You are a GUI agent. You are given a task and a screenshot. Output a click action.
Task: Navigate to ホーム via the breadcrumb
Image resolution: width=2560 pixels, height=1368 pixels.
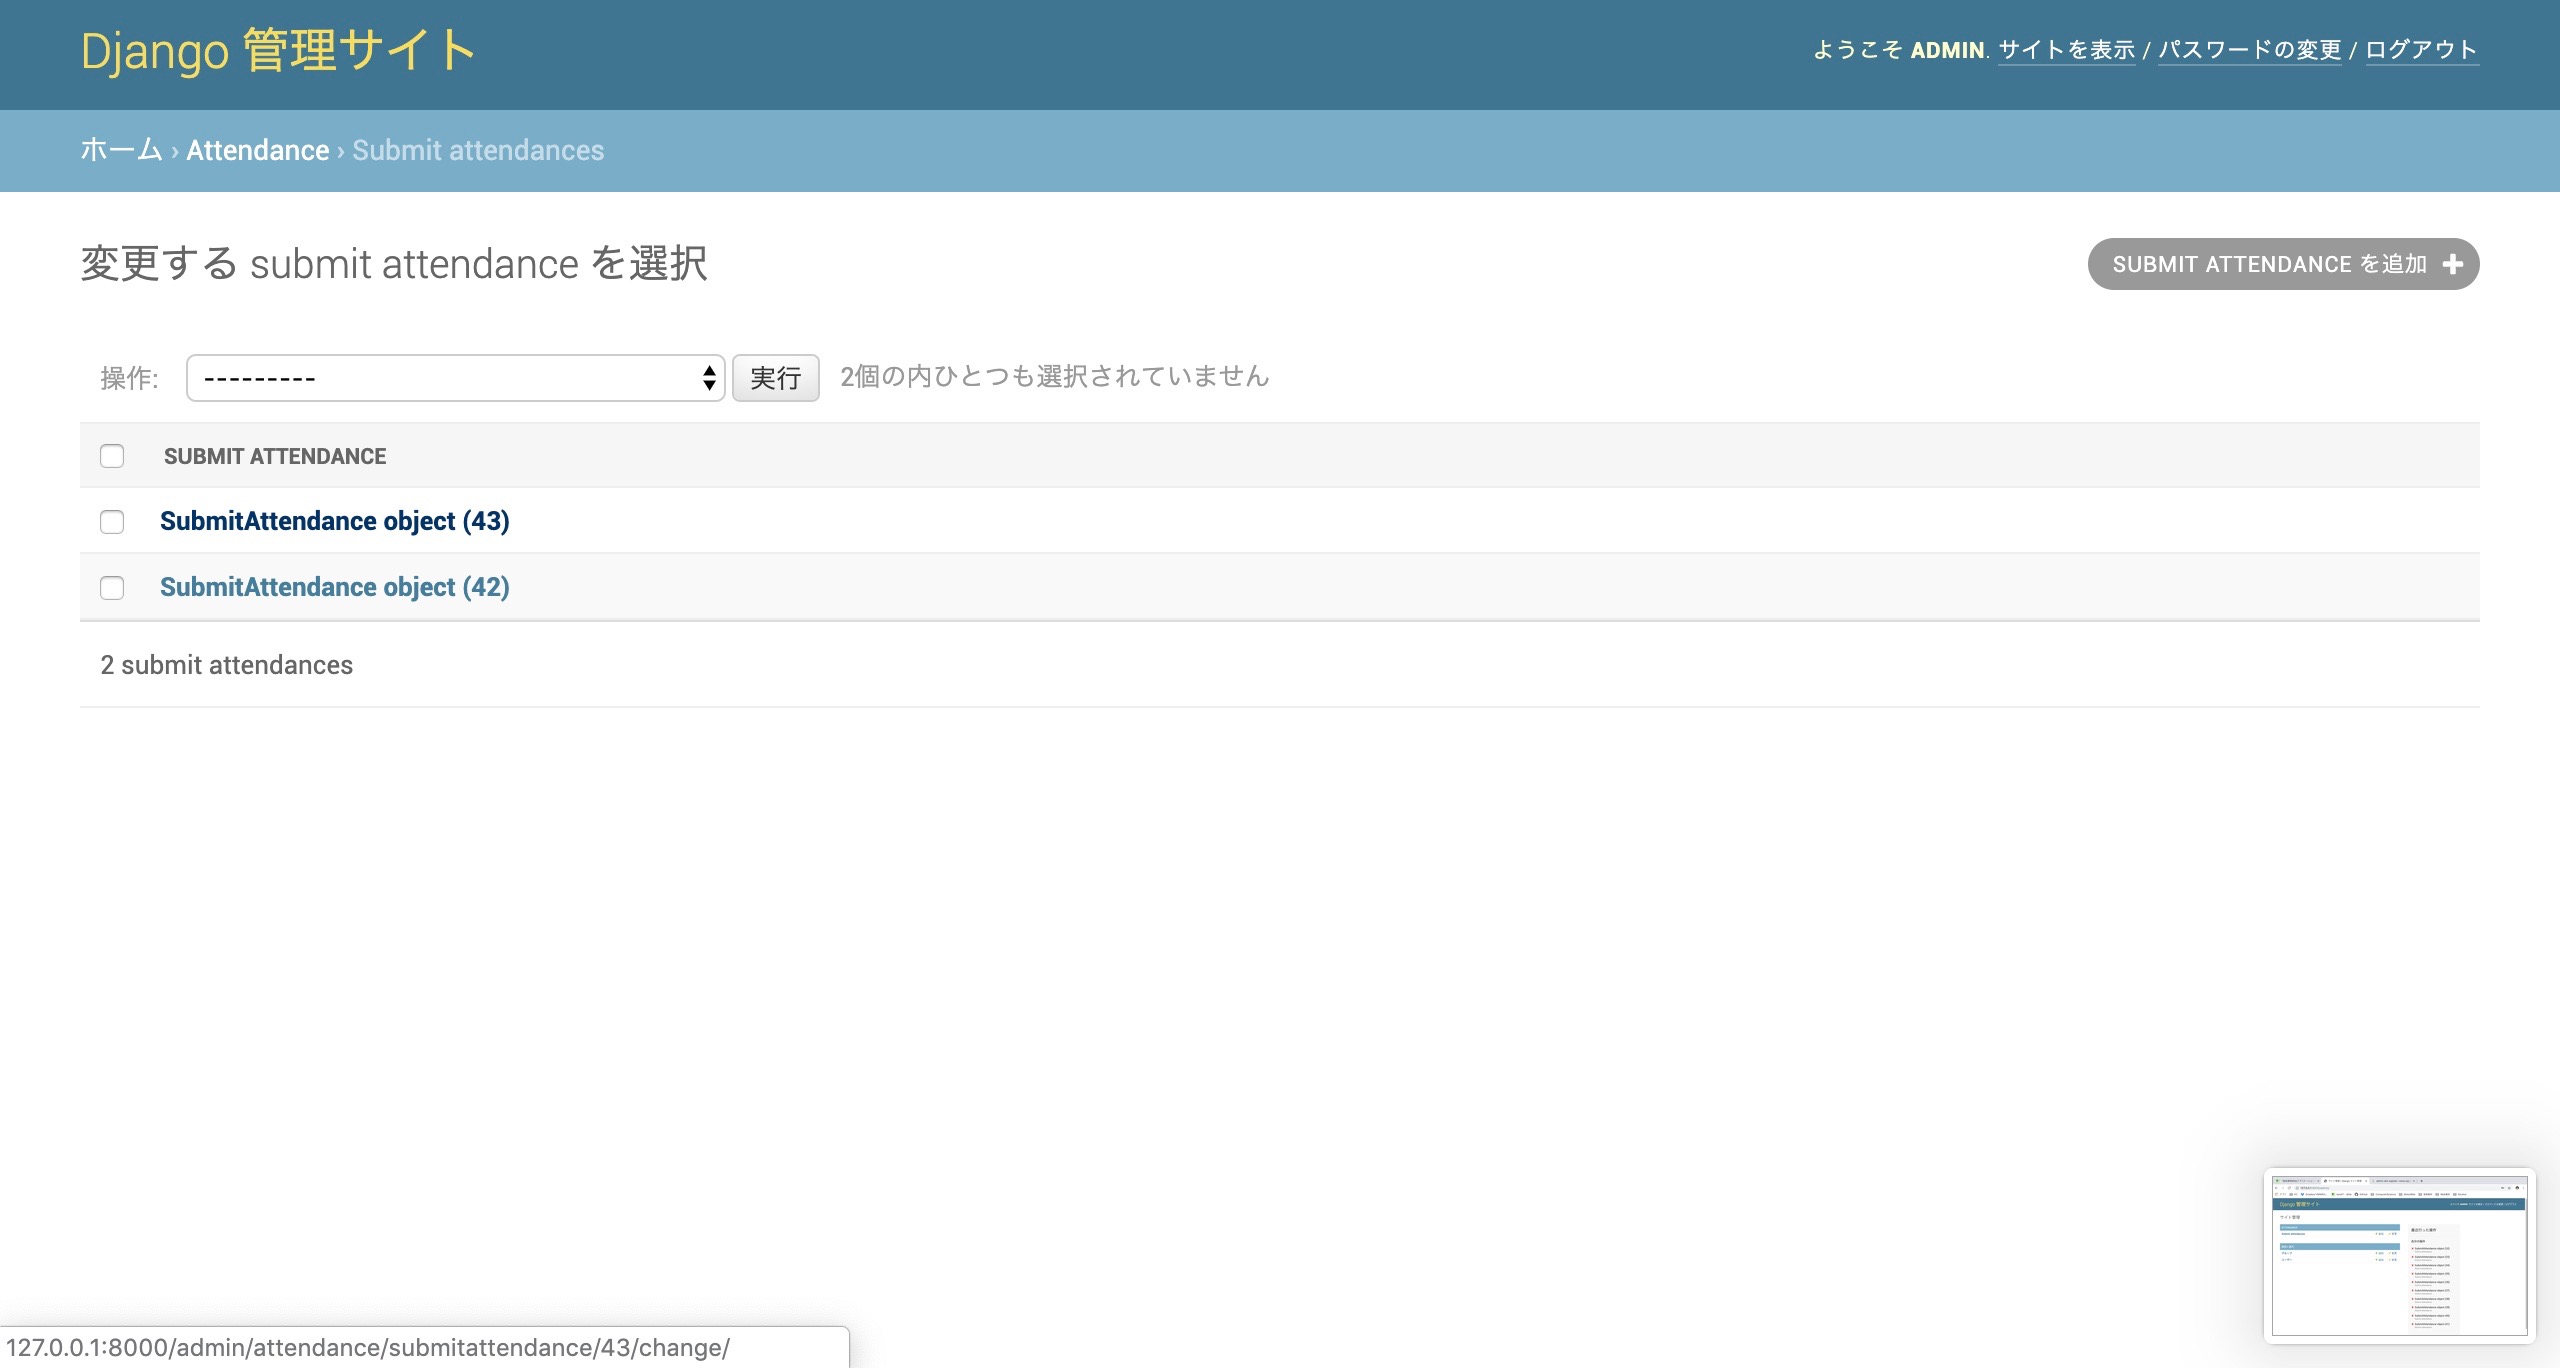pyautogui.click(x=120, y=150)
